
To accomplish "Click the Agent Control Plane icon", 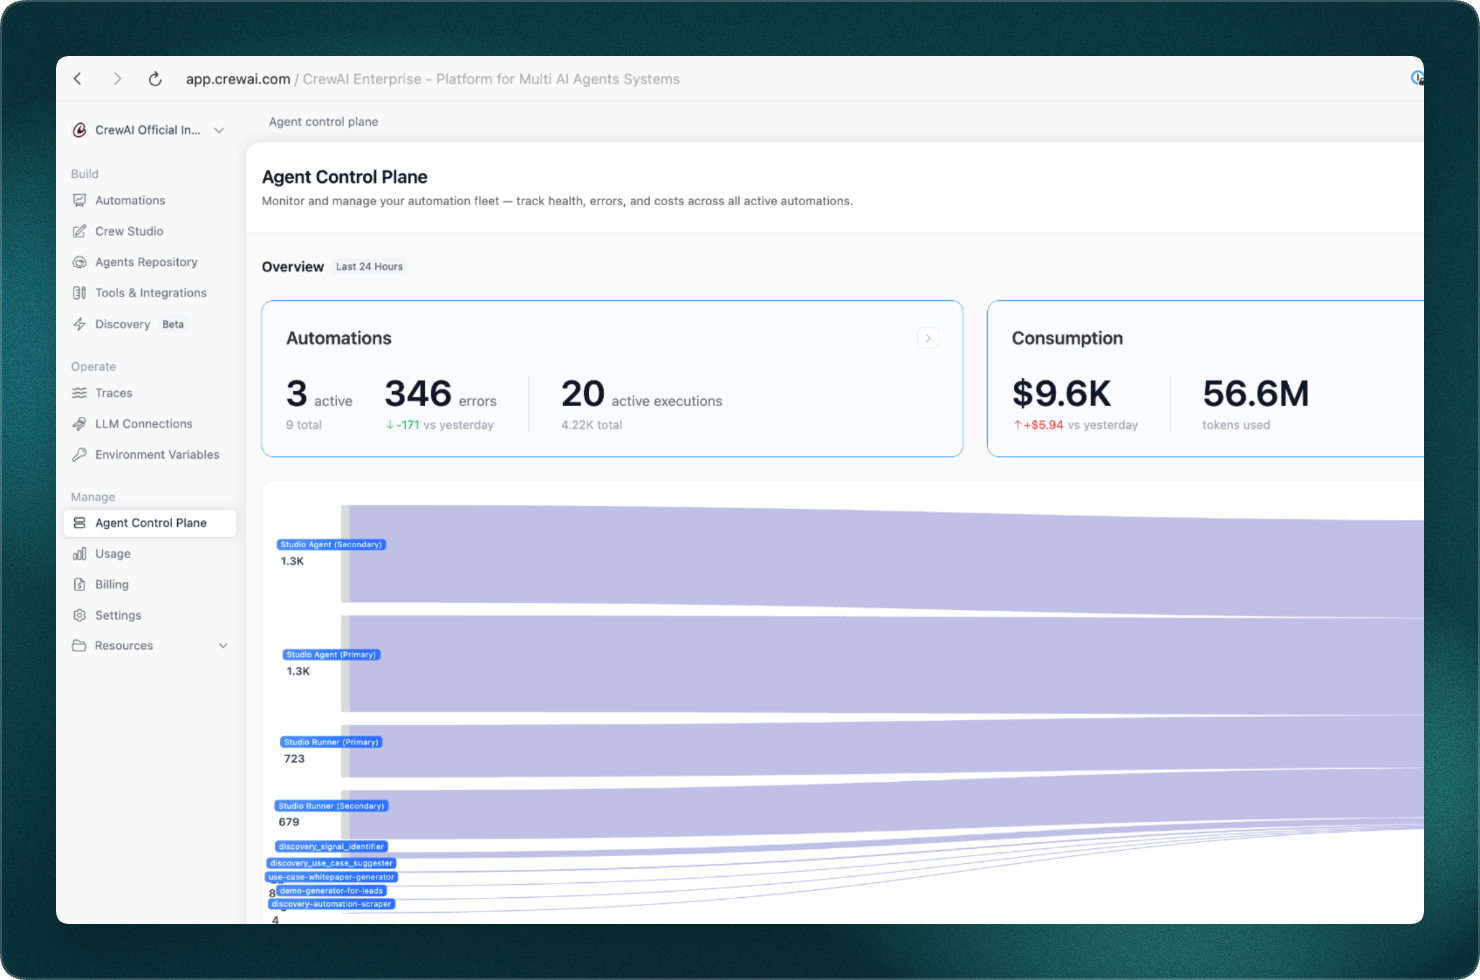I will [79, 523].
